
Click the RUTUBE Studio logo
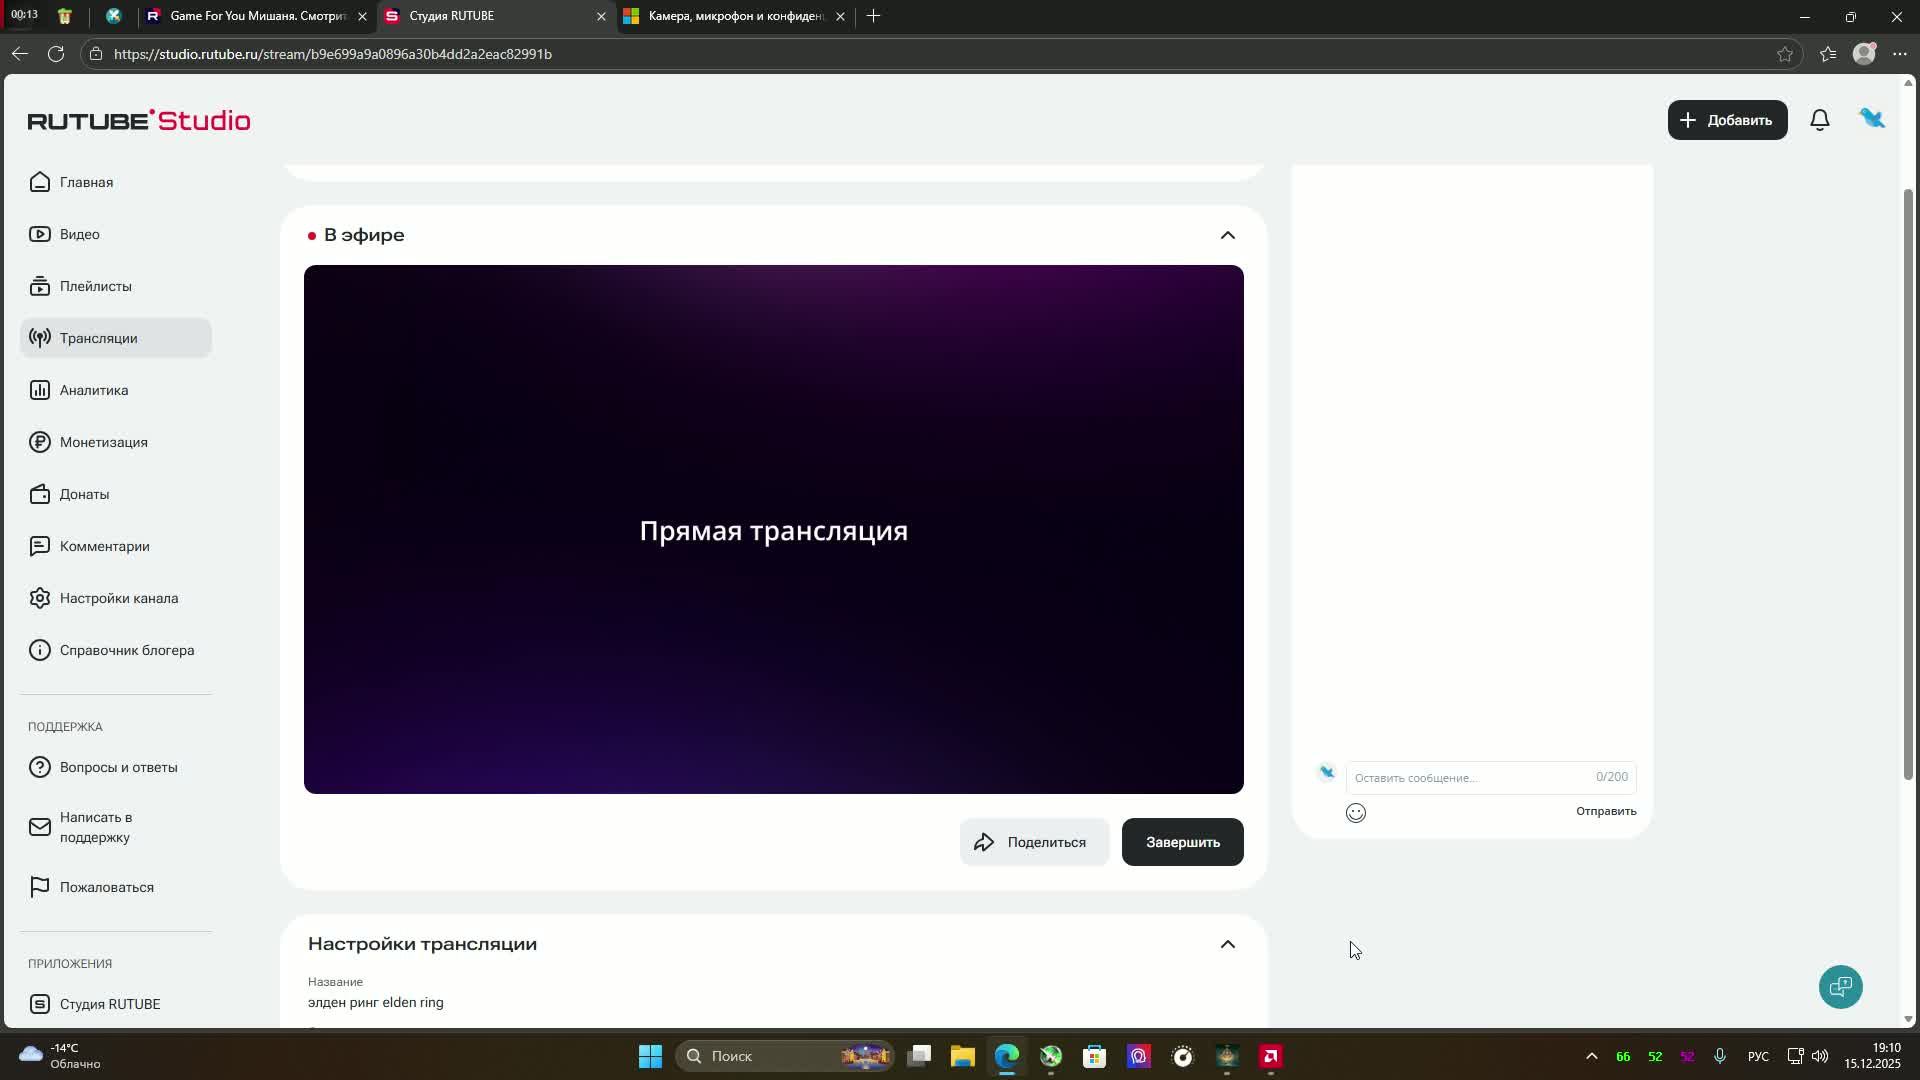point(139,120)
